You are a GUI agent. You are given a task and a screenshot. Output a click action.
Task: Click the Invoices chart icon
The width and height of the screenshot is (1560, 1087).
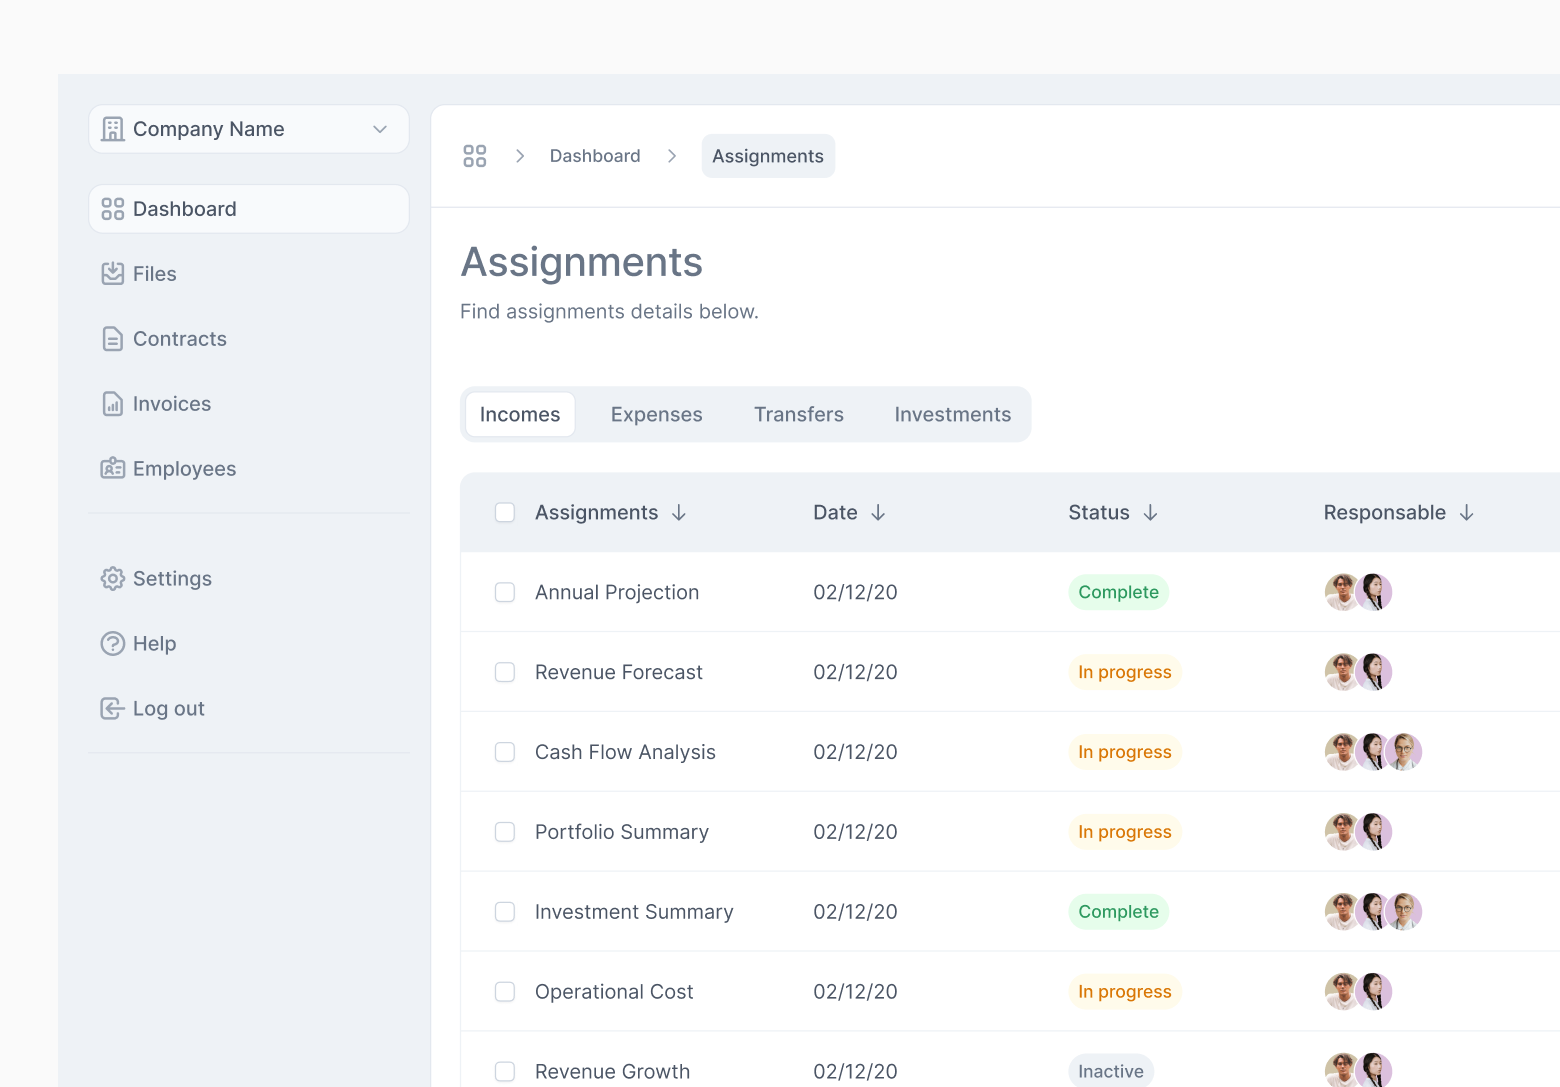113,403
